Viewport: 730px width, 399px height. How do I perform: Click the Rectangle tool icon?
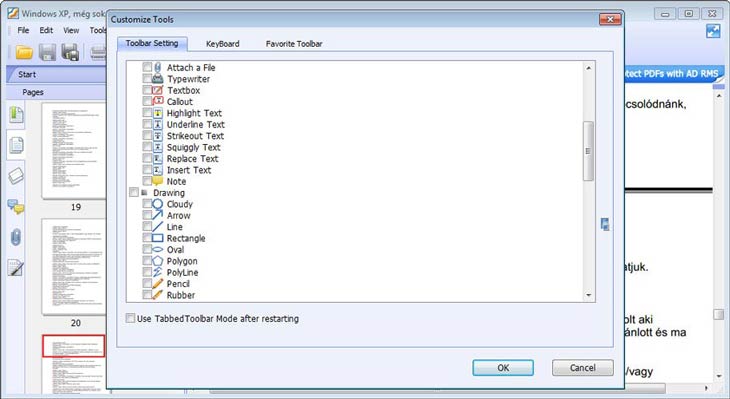click(158, 238)
